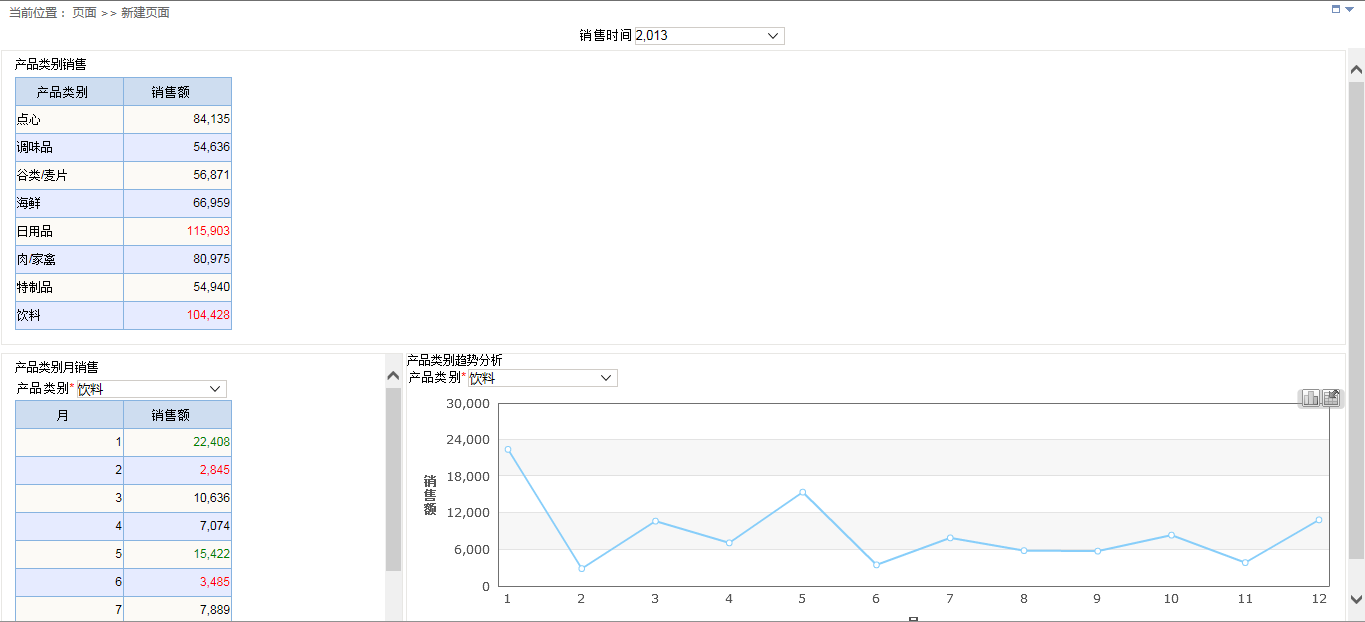Click the main vertical scrollbar thumb
The image size is (1365, 622).
[x=1356, y=320]
